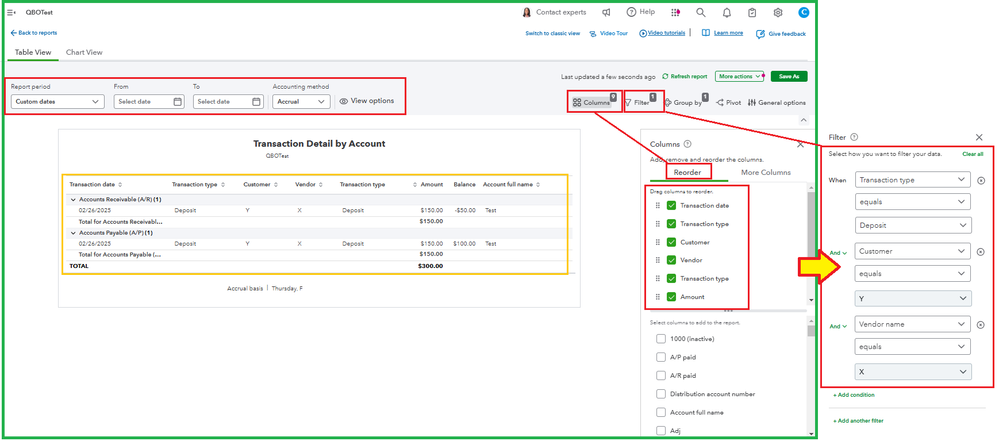Switch to the More Columns tab

coord(765,173)
